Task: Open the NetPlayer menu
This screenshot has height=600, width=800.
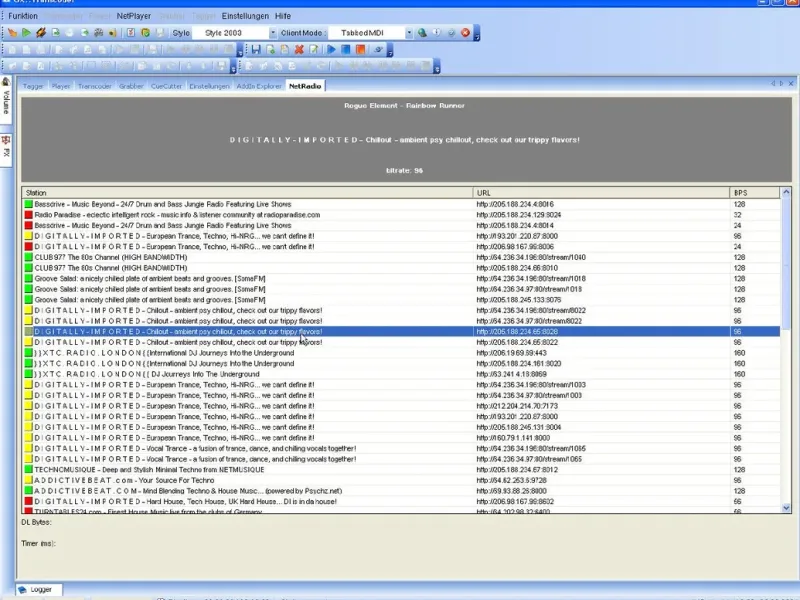Action: 134,16
